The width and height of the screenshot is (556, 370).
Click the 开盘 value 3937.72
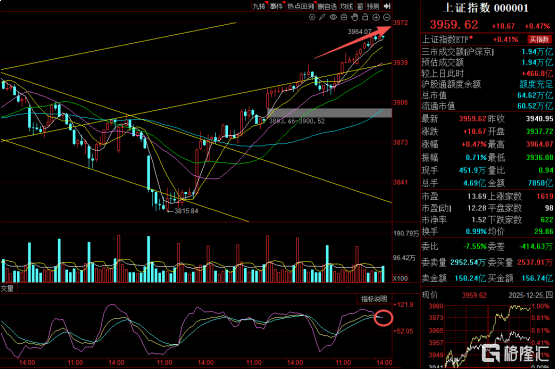click(539, 132)
